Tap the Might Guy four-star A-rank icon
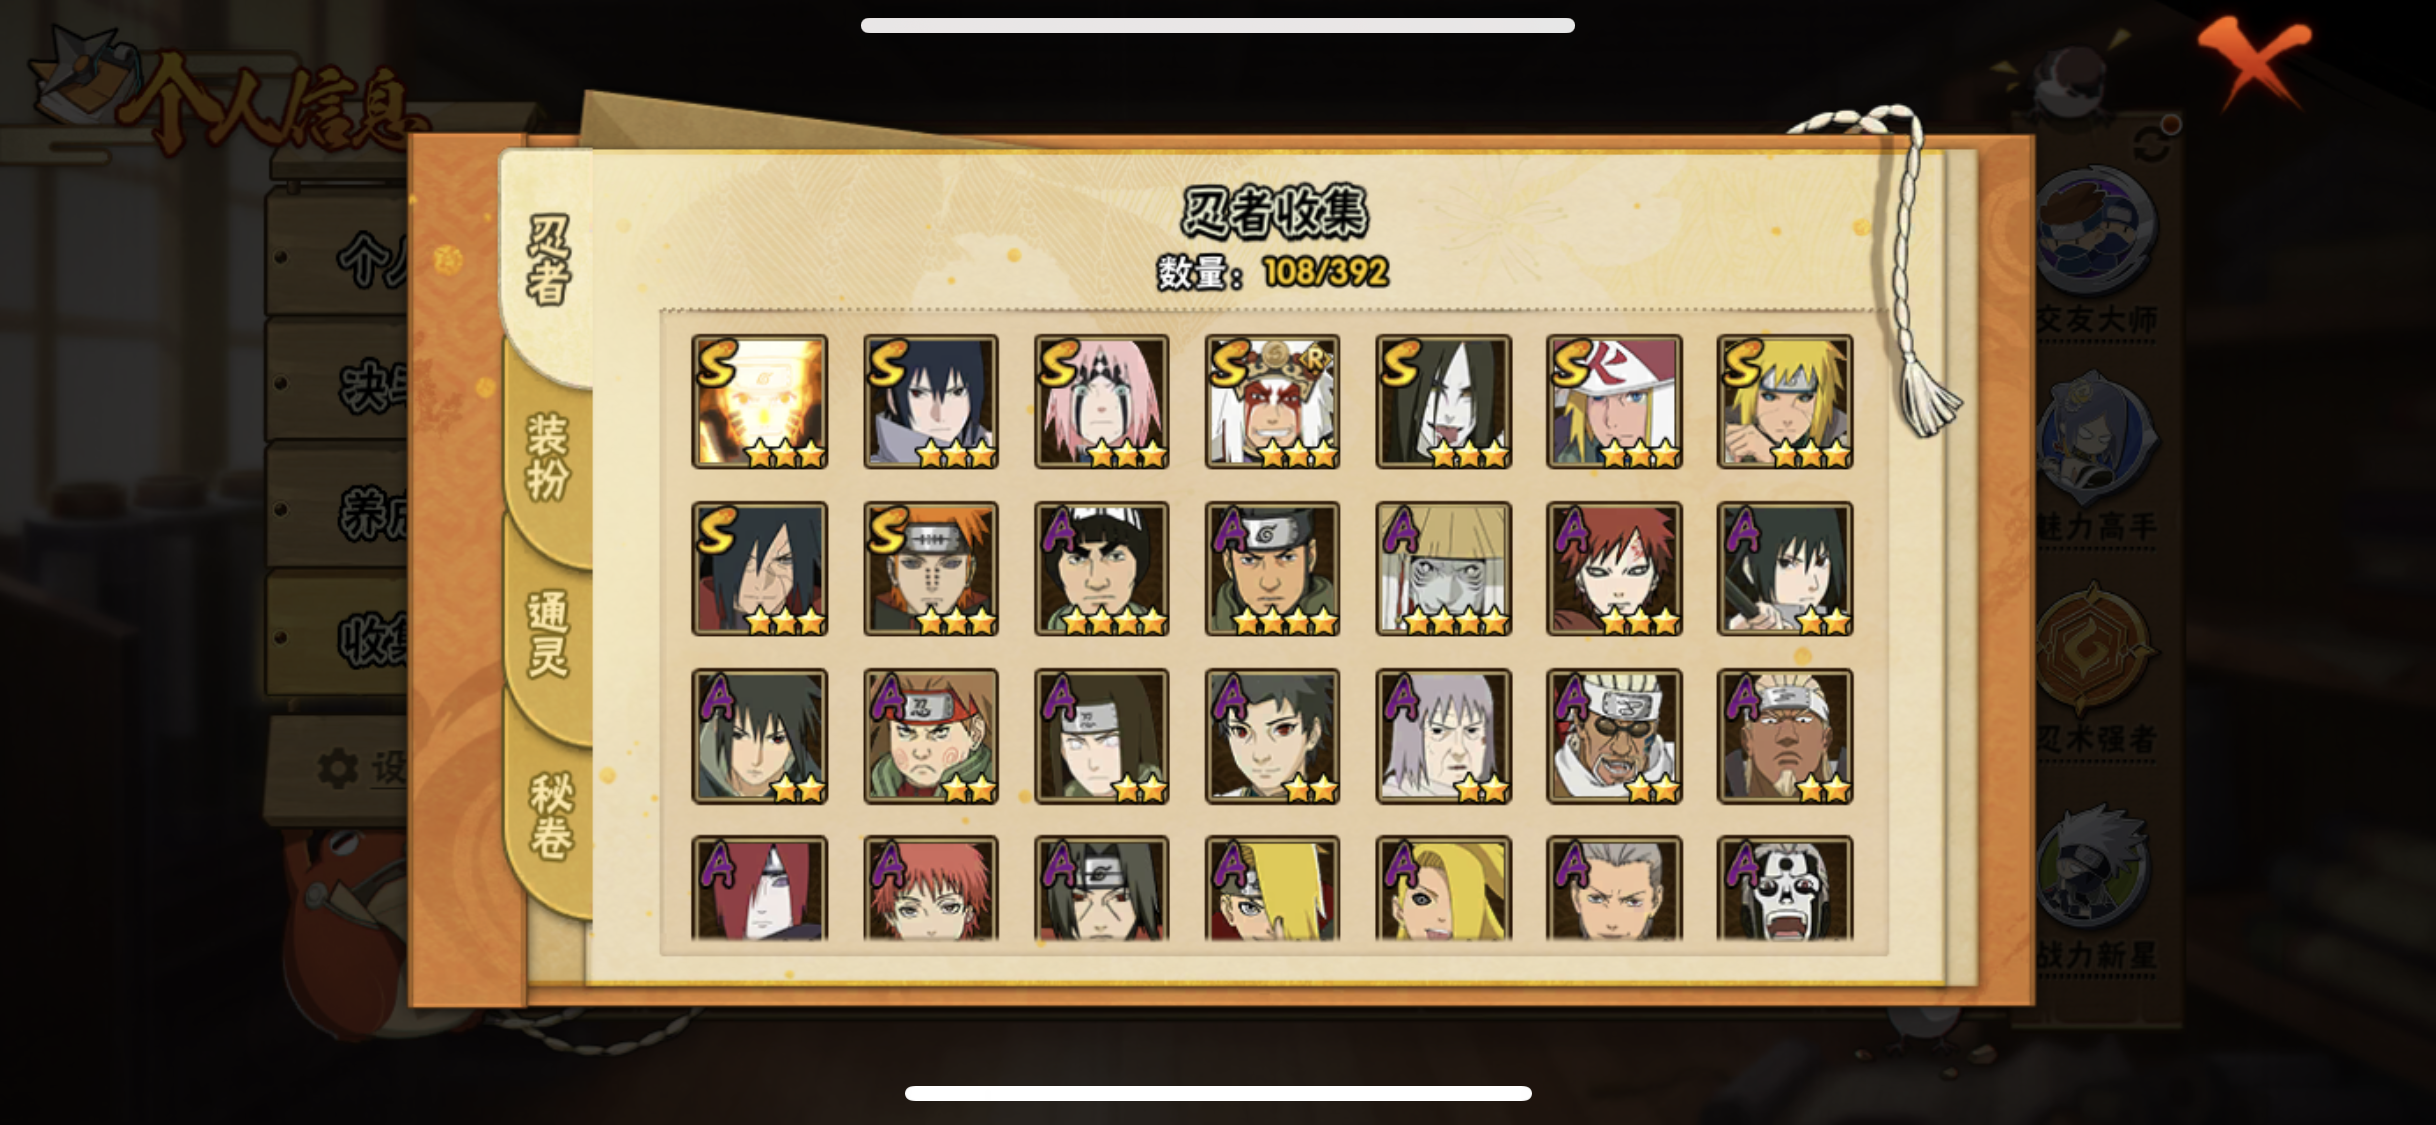Image resolution: width=2436 pixels, height=1125 pixels. pyautogui.click(x=1101, y=568)
